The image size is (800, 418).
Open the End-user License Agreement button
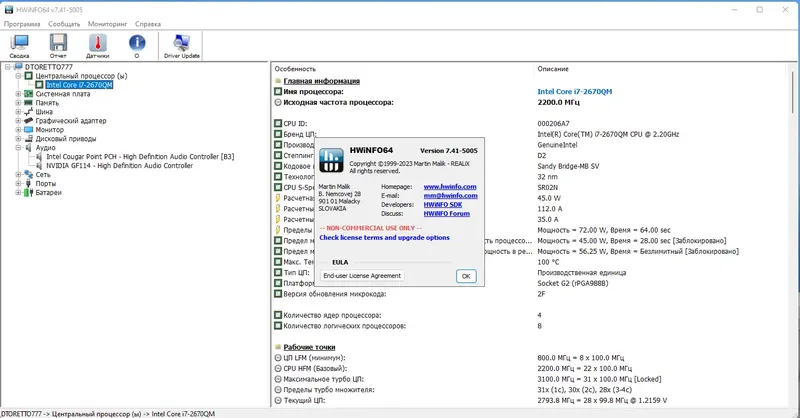point(362,276)
